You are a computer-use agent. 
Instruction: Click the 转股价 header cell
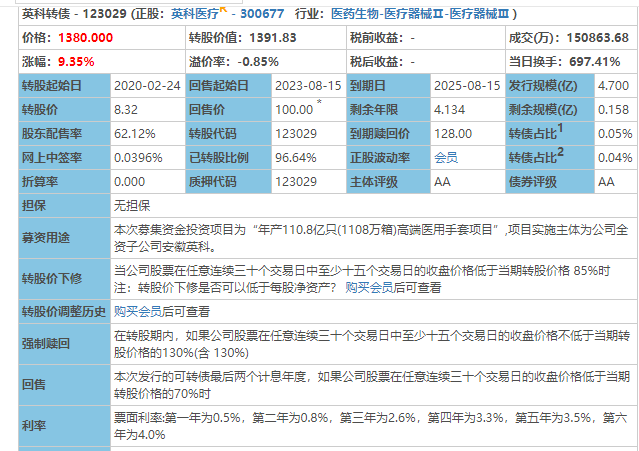click(64, 110)
